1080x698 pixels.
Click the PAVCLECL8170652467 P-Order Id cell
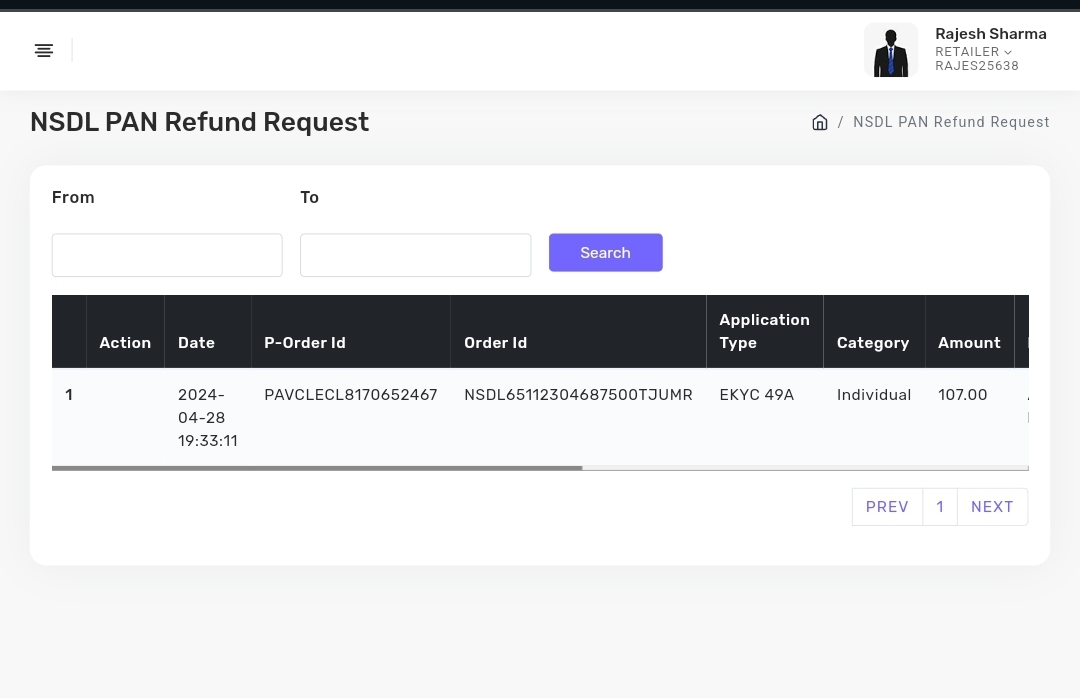click(350, 395)
